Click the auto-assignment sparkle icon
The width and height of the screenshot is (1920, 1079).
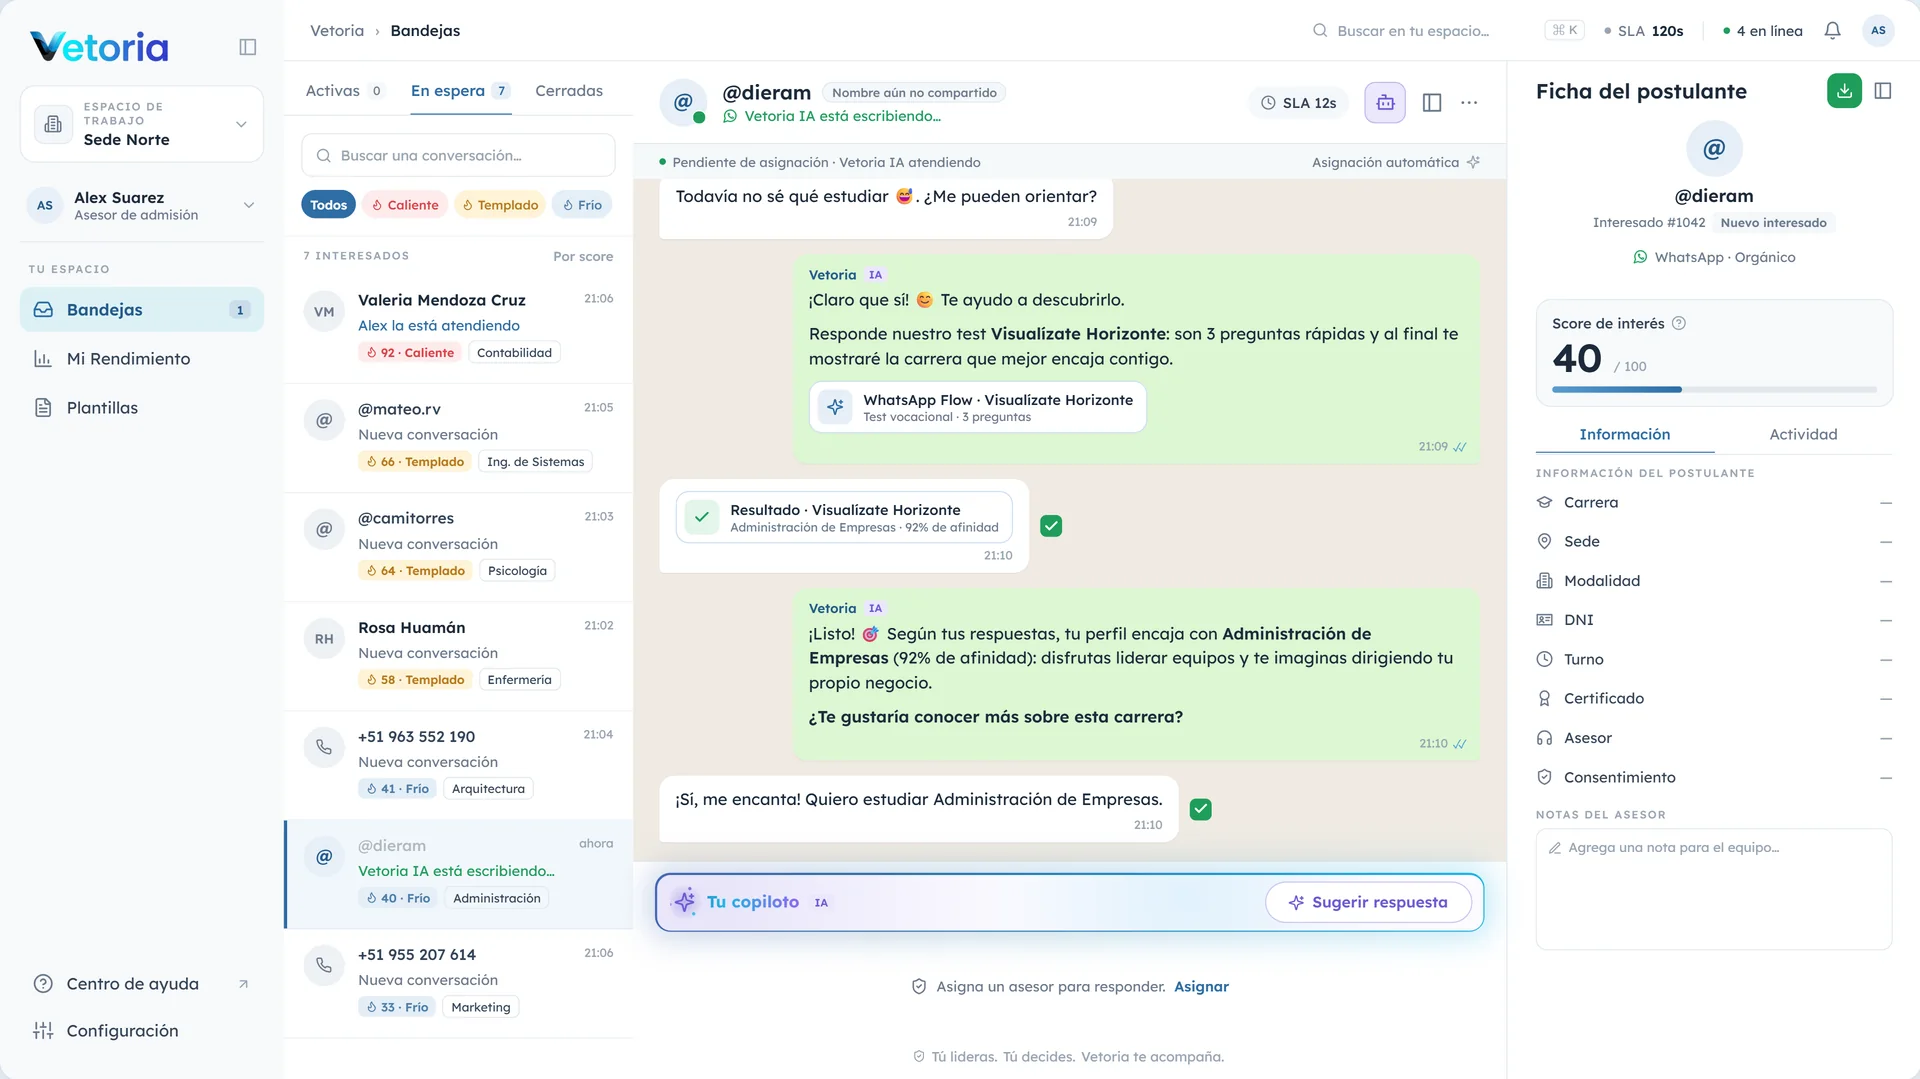pyautogui.click(x=1473, y=162)
